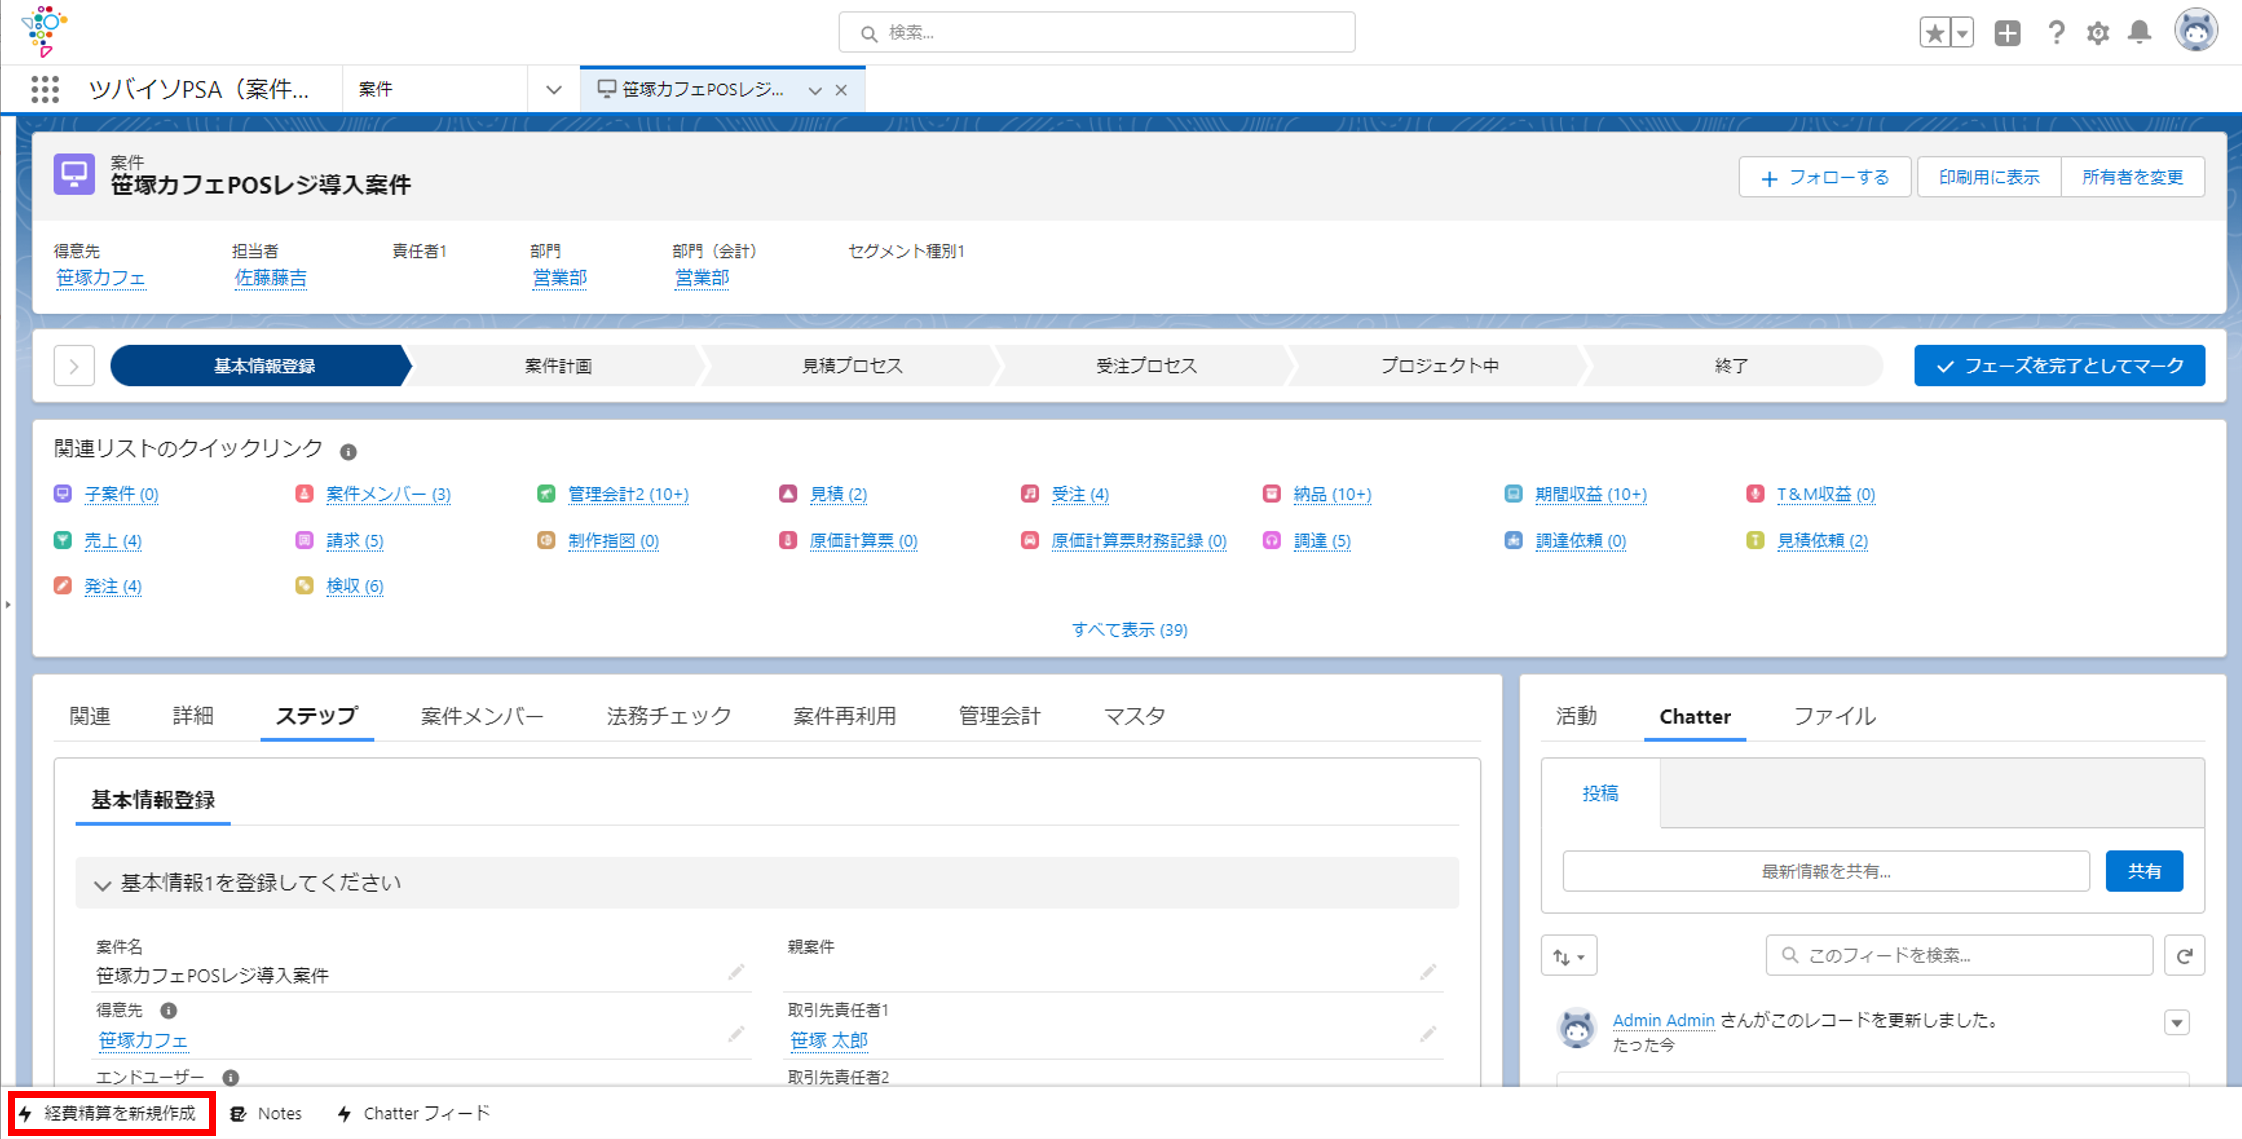This screenshot has height=1139, width=2242.
Task: Select the 案件計画 path stage
Action: (557, 366)
